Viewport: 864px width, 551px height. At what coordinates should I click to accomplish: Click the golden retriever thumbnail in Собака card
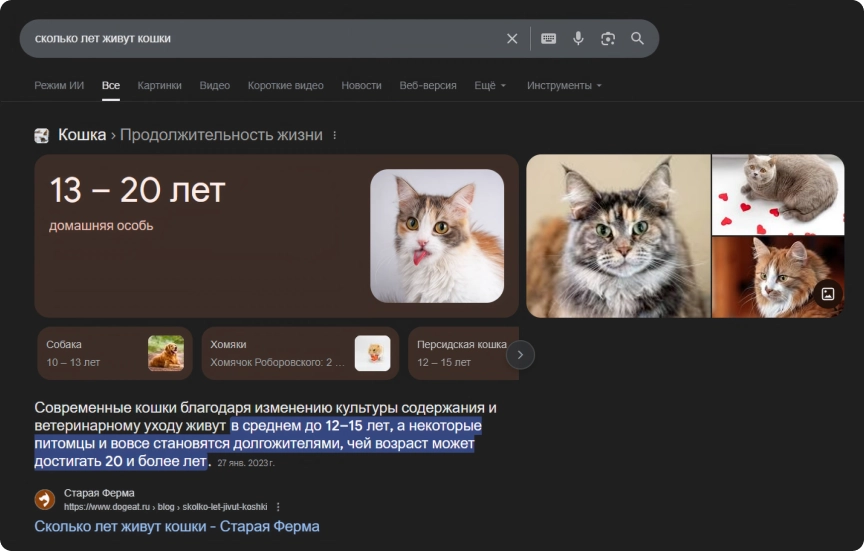click(166, 353)
